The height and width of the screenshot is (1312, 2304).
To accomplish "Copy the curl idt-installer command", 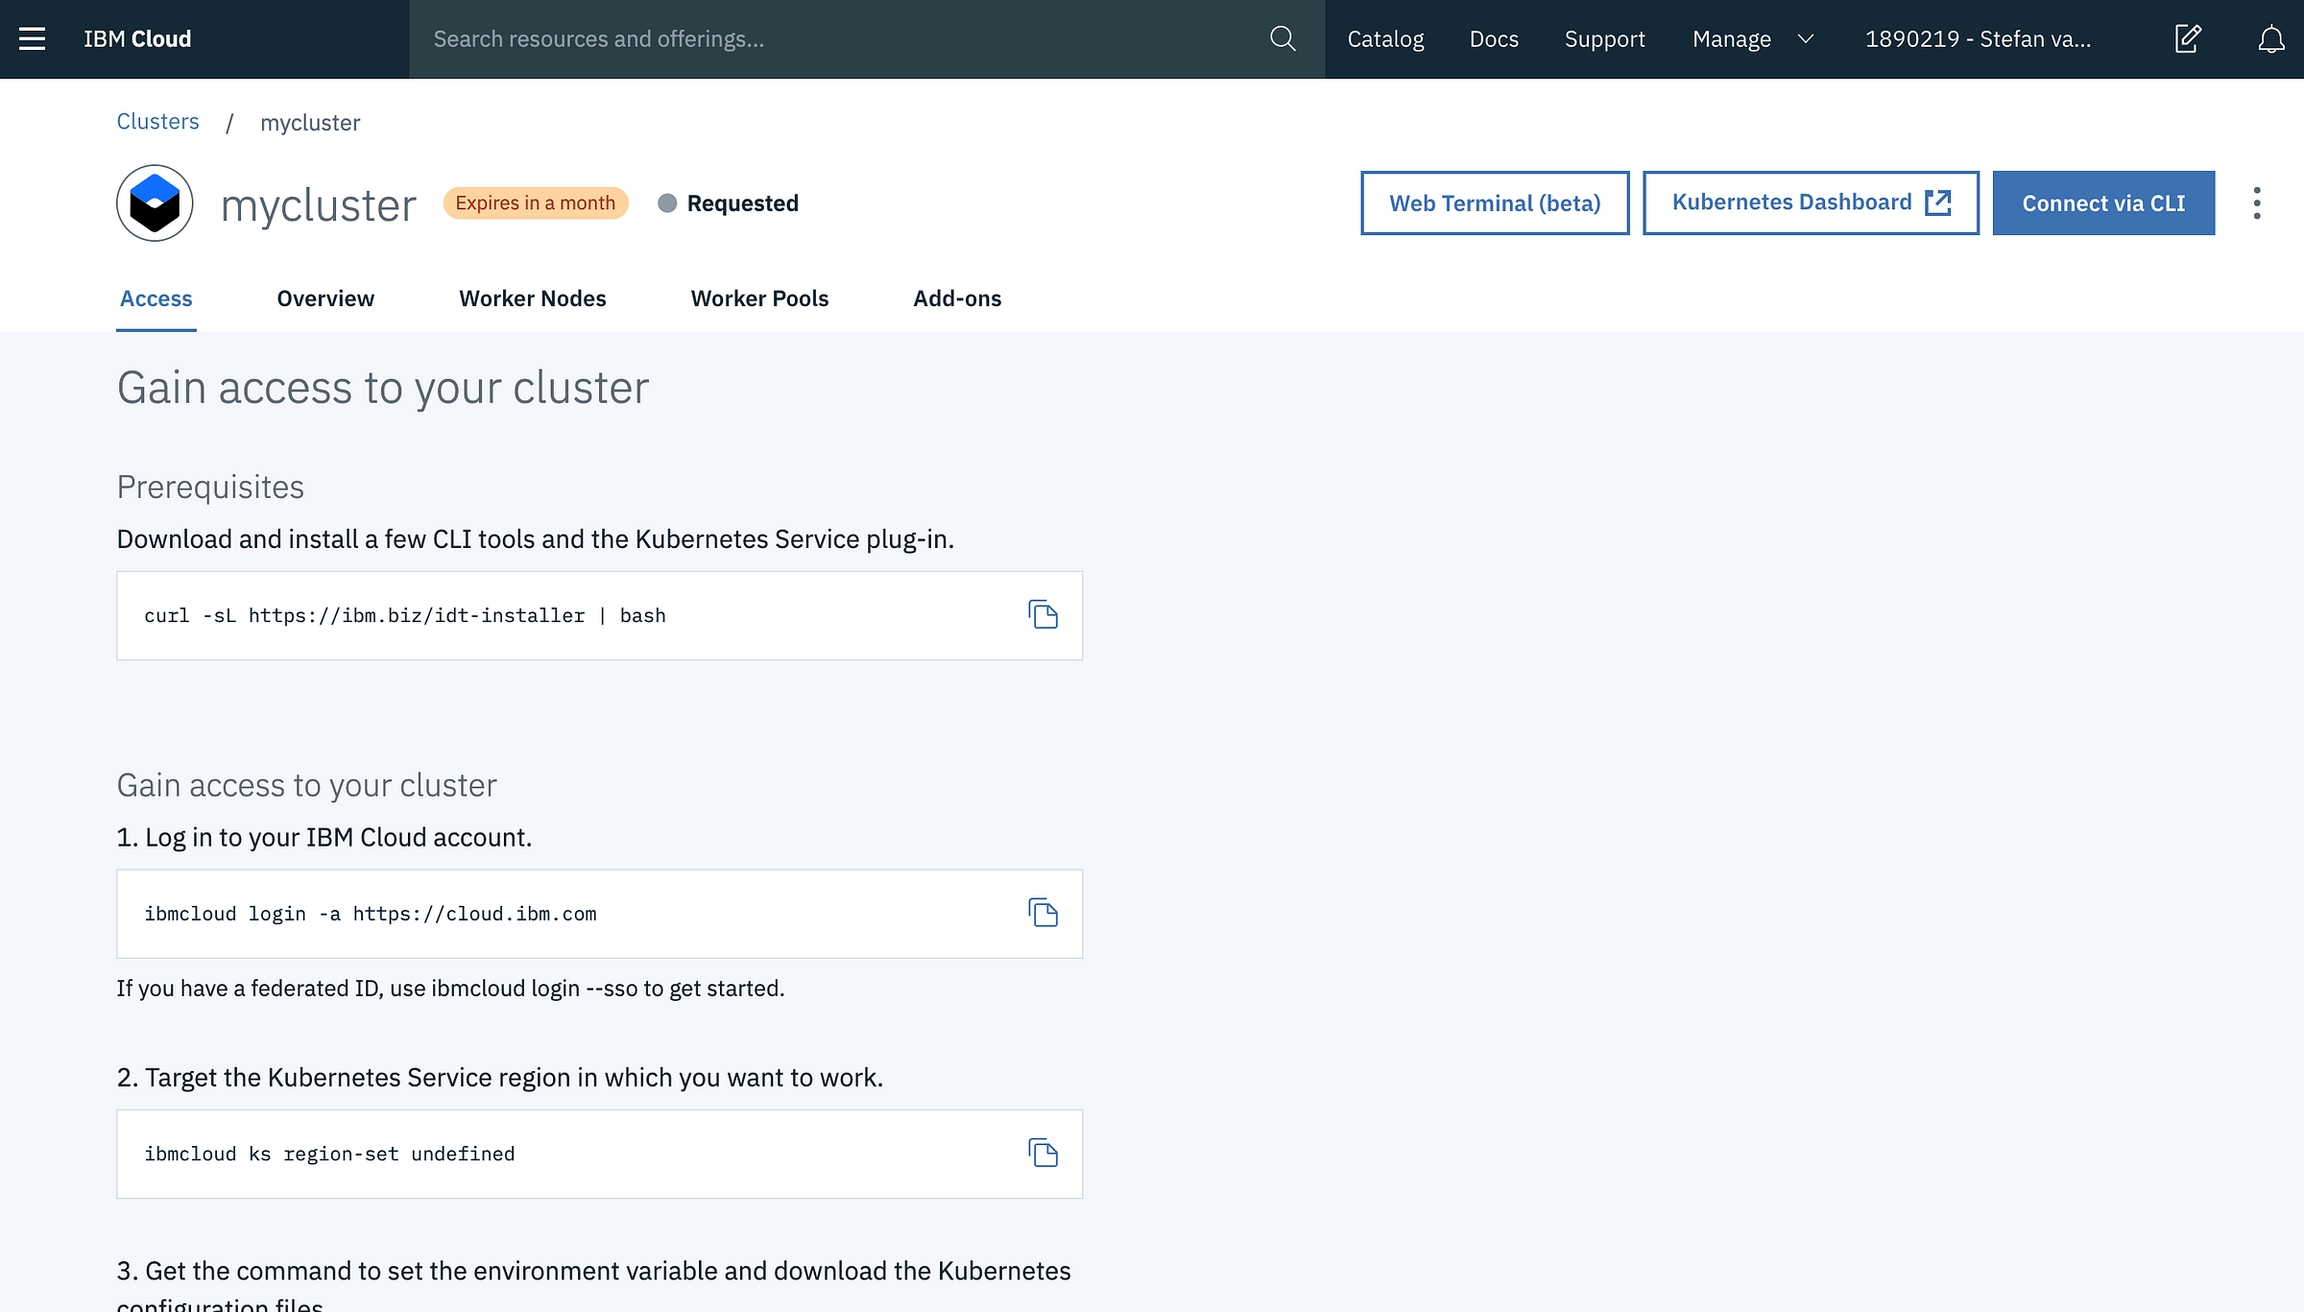I will point(1043,615).
